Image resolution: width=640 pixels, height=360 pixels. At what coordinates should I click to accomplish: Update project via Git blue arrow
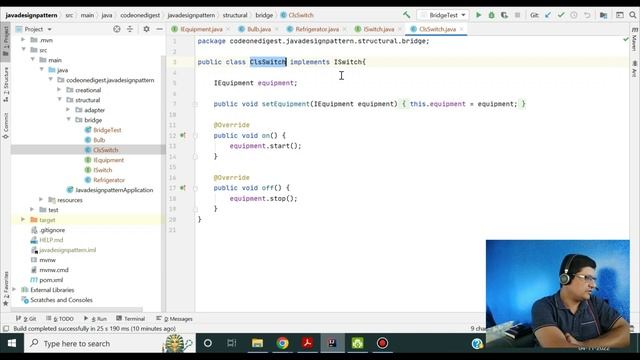[x=548, y=15]
